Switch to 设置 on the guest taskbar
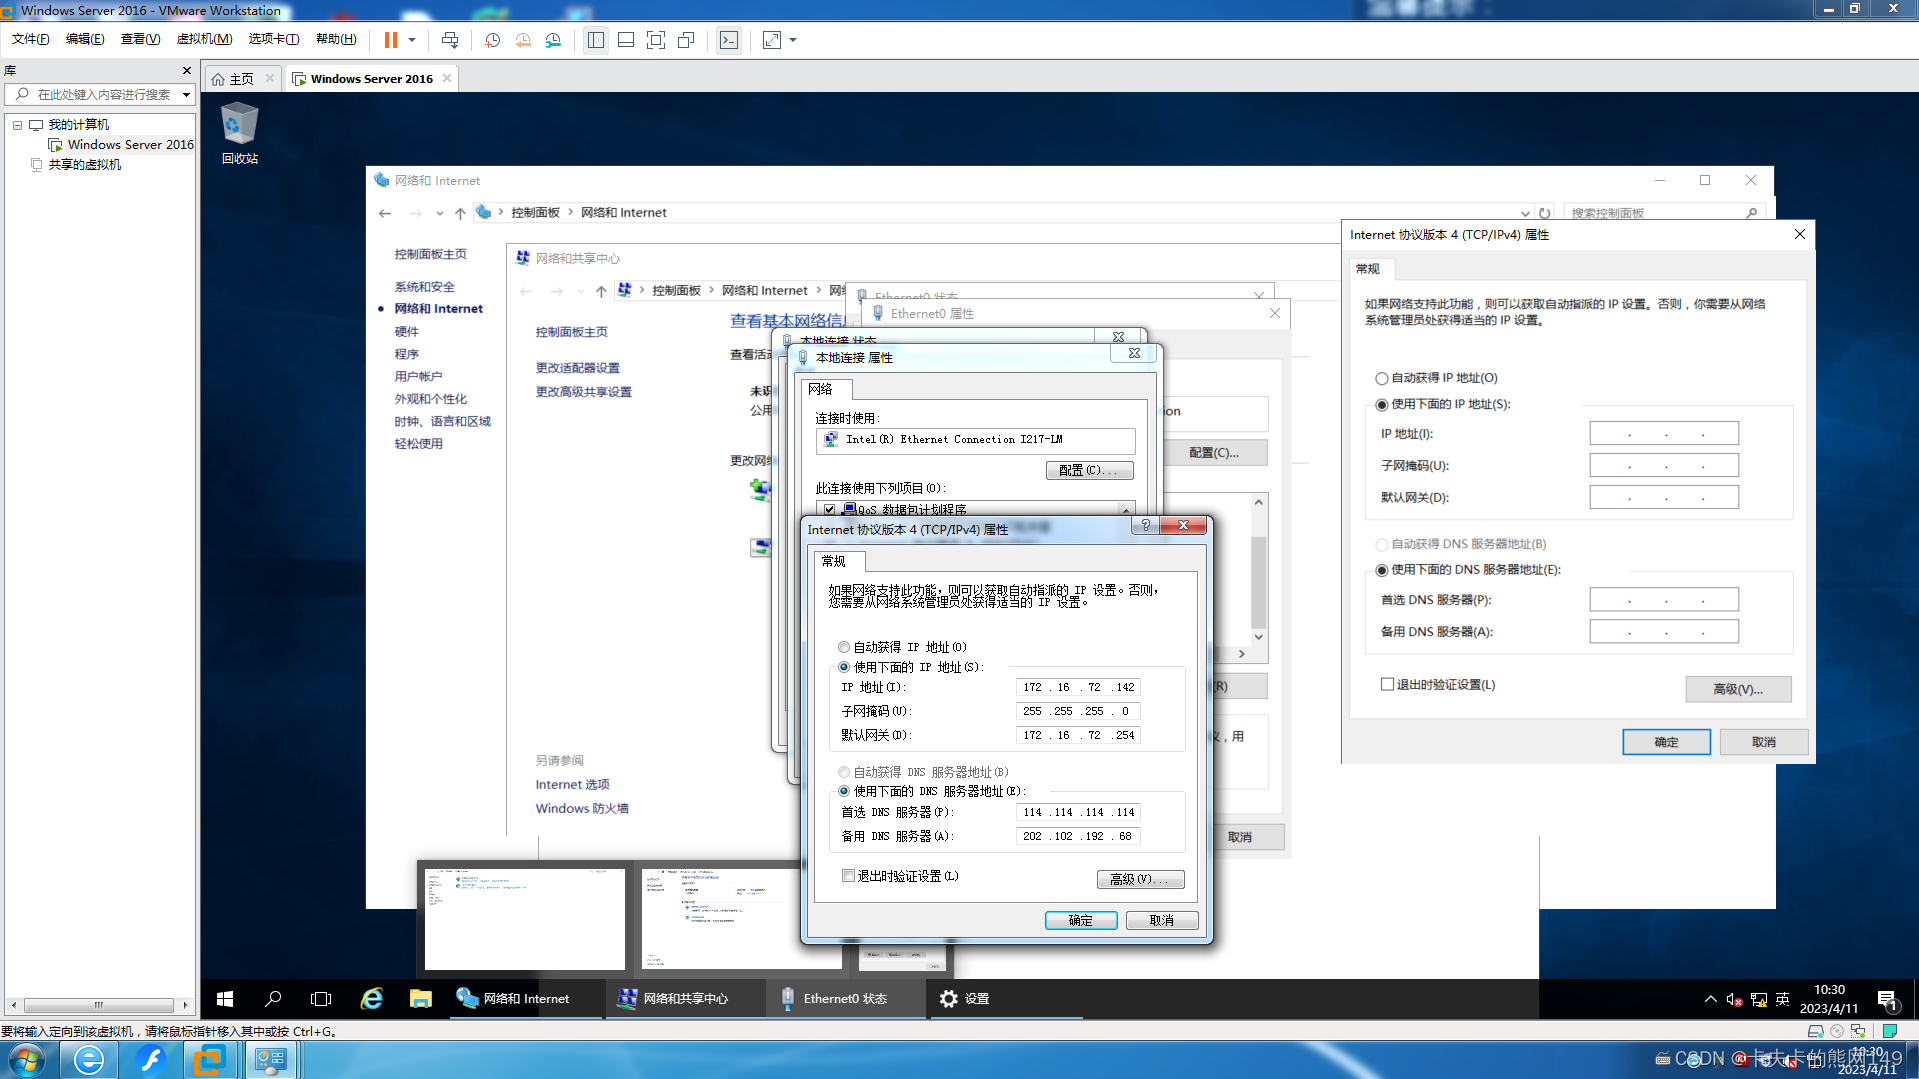This screenshot has height=1079, width=1919. coord(1005,998)
